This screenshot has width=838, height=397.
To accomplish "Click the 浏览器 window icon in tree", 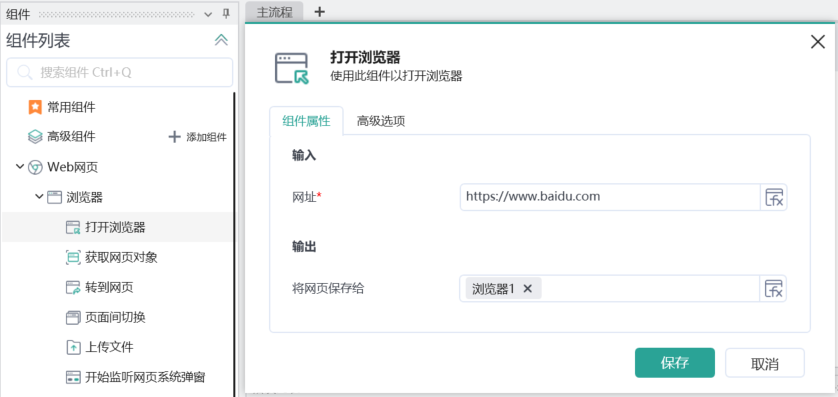I will tap(54, 198).
